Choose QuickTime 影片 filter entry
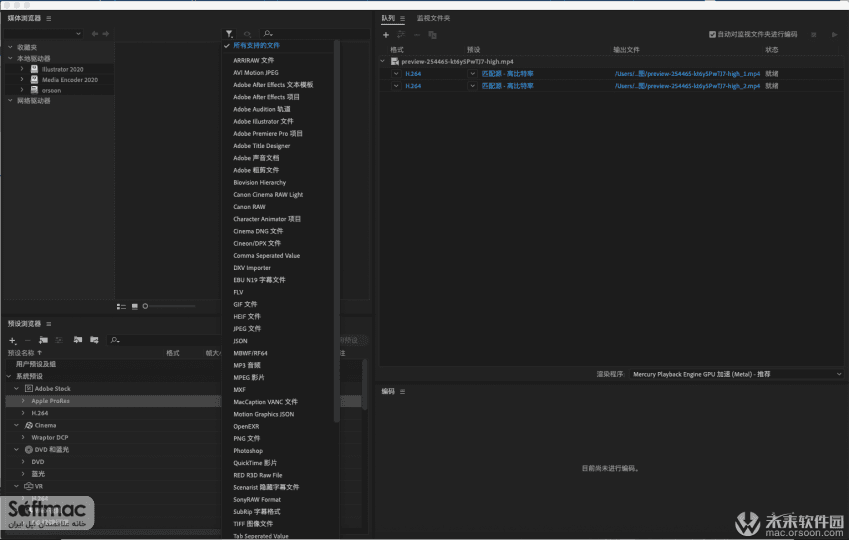Viewport: 849px width, 540px height. click(x=254, y=463)
